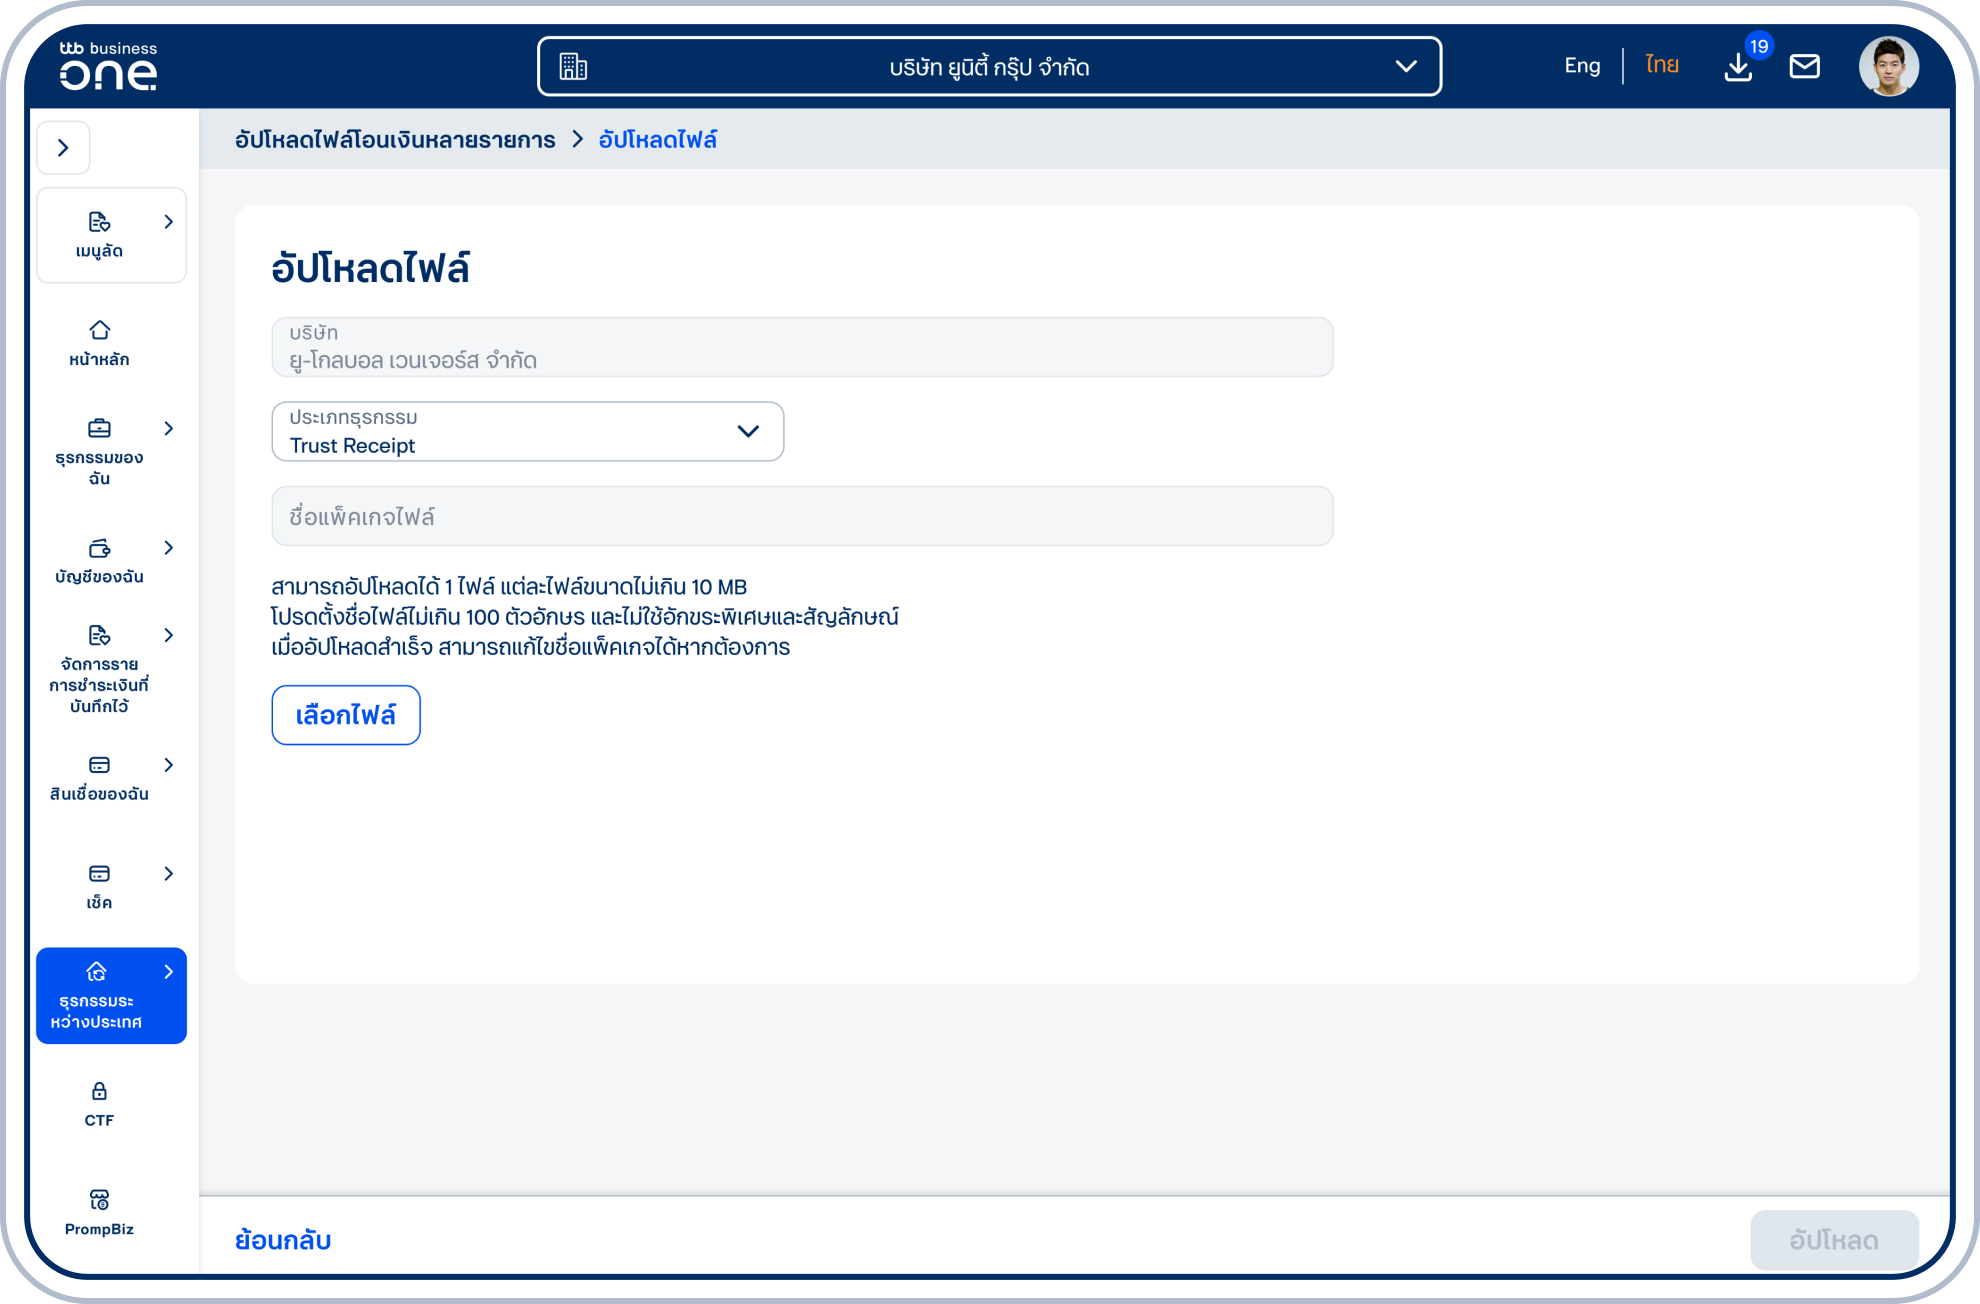Click the download icon with badge 19

click(1738, 67)
